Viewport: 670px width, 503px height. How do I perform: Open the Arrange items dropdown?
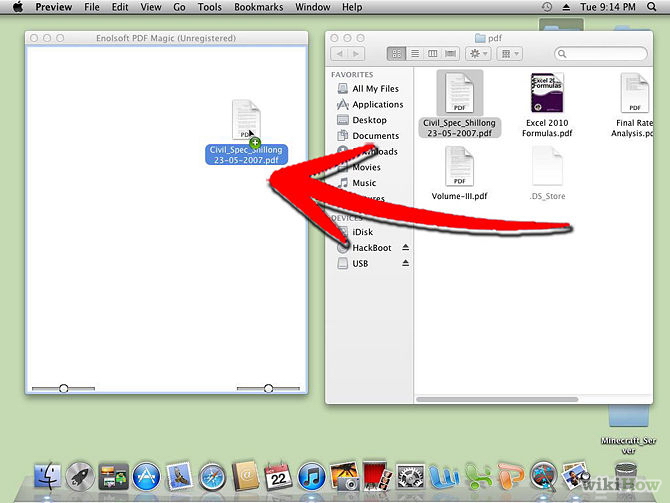point(509,52)
